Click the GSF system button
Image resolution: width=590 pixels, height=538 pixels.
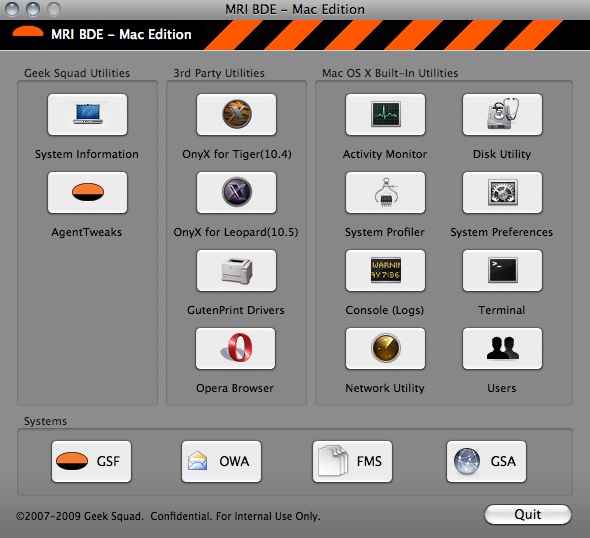(91, 461)
